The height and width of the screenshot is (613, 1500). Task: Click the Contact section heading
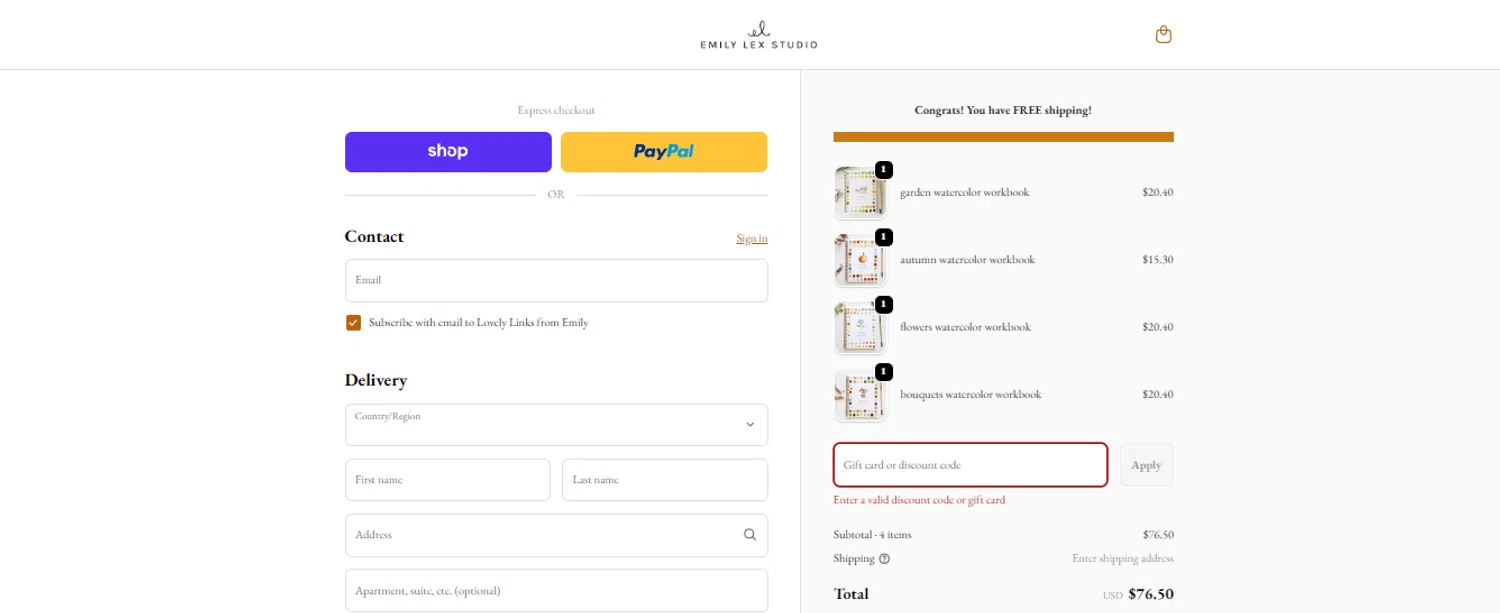click(x=374, y=237)
